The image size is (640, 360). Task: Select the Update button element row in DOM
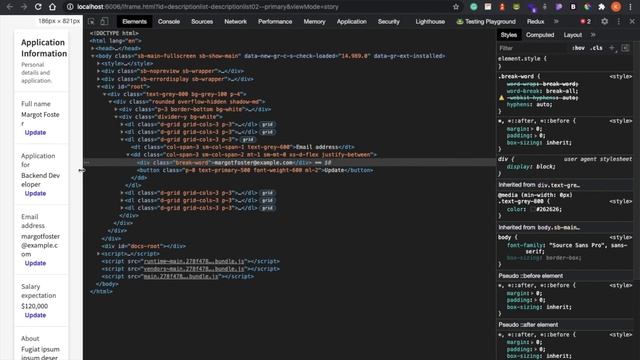point(255,170)
